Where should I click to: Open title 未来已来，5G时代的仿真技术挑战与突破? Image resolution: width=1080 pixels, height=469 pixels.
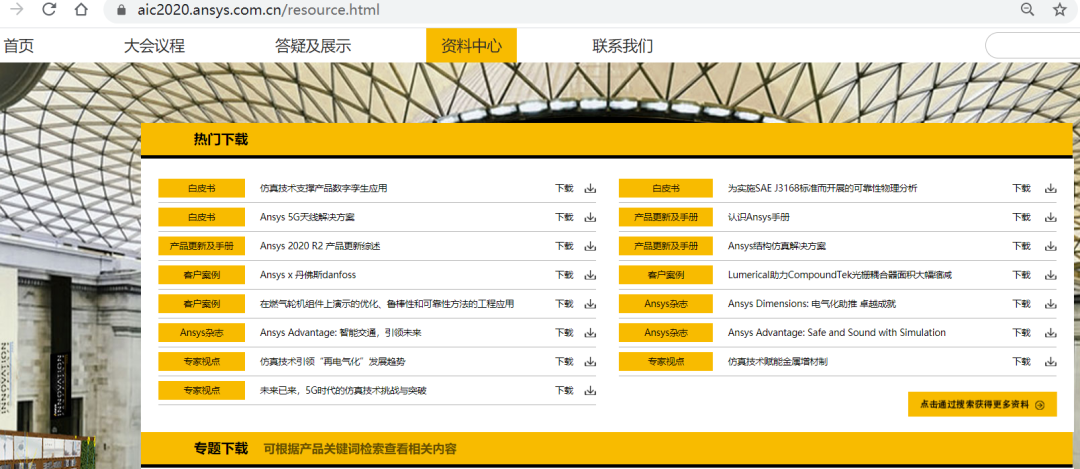(x=343, y=390)
